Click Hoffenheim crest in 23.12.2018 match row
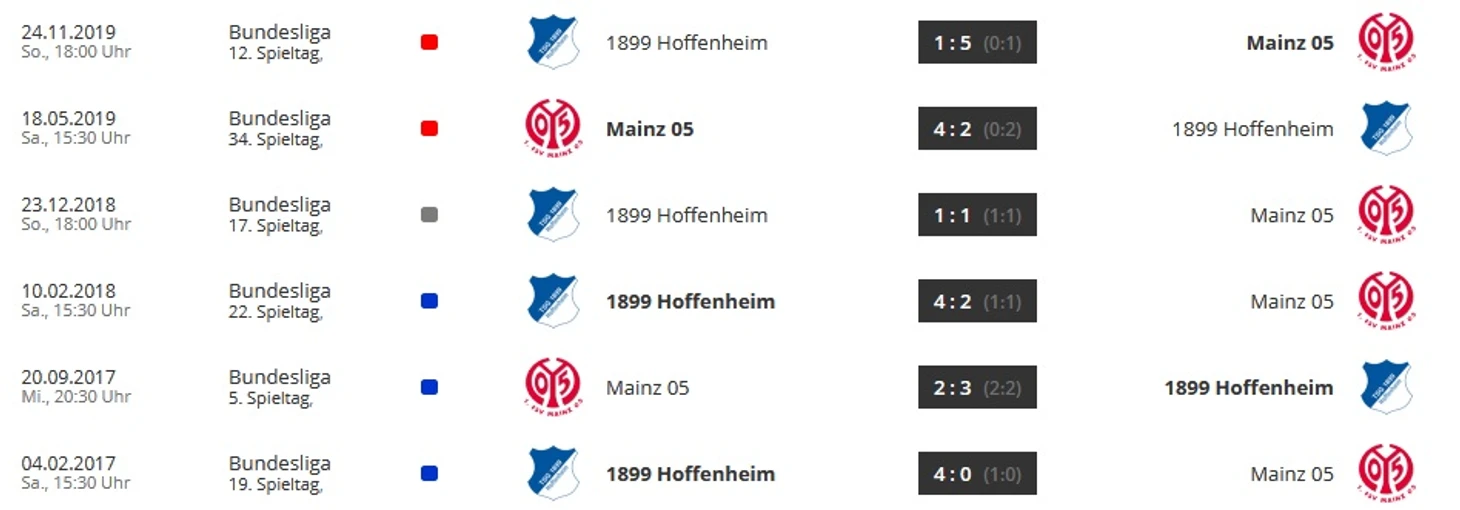The width and height of the screenshot is (1460, 510). pyautogui.click(x=553, y=214)
